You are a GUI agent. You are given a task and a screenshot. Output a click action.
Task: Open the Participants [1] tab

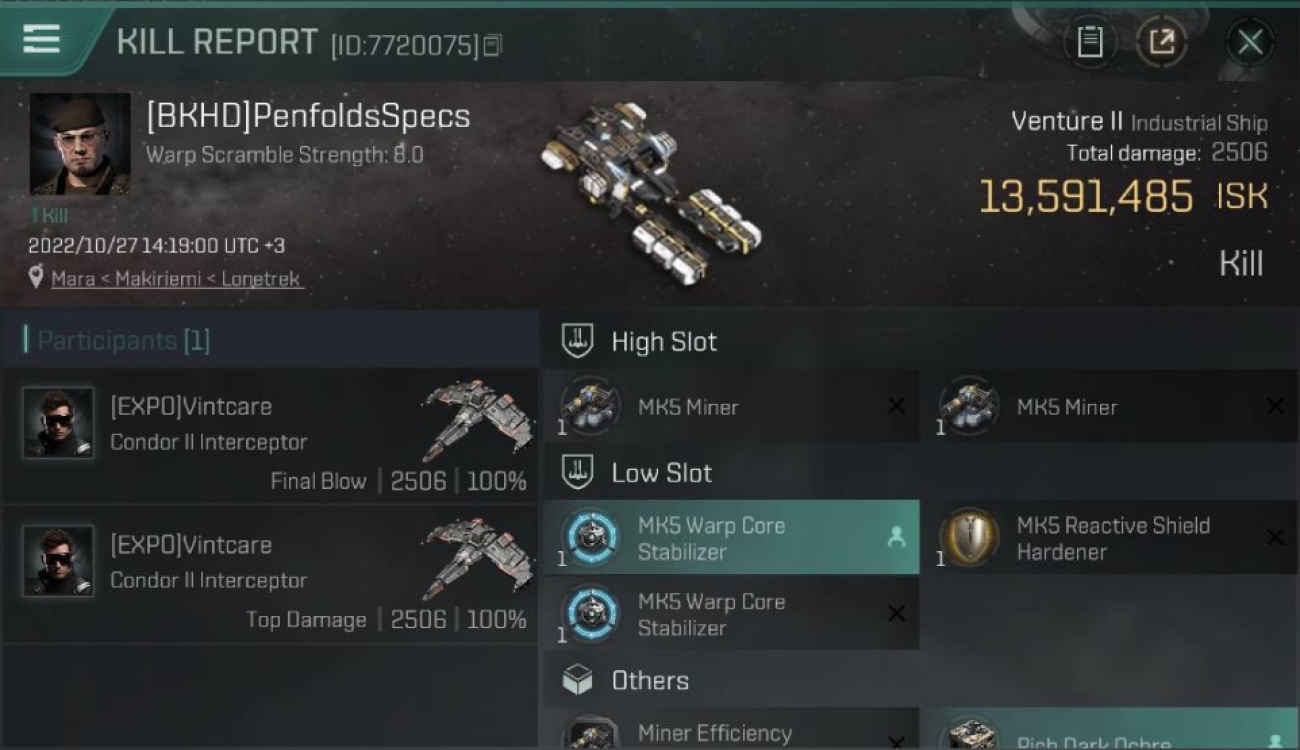pyautogui.click(x=116, y=340)
